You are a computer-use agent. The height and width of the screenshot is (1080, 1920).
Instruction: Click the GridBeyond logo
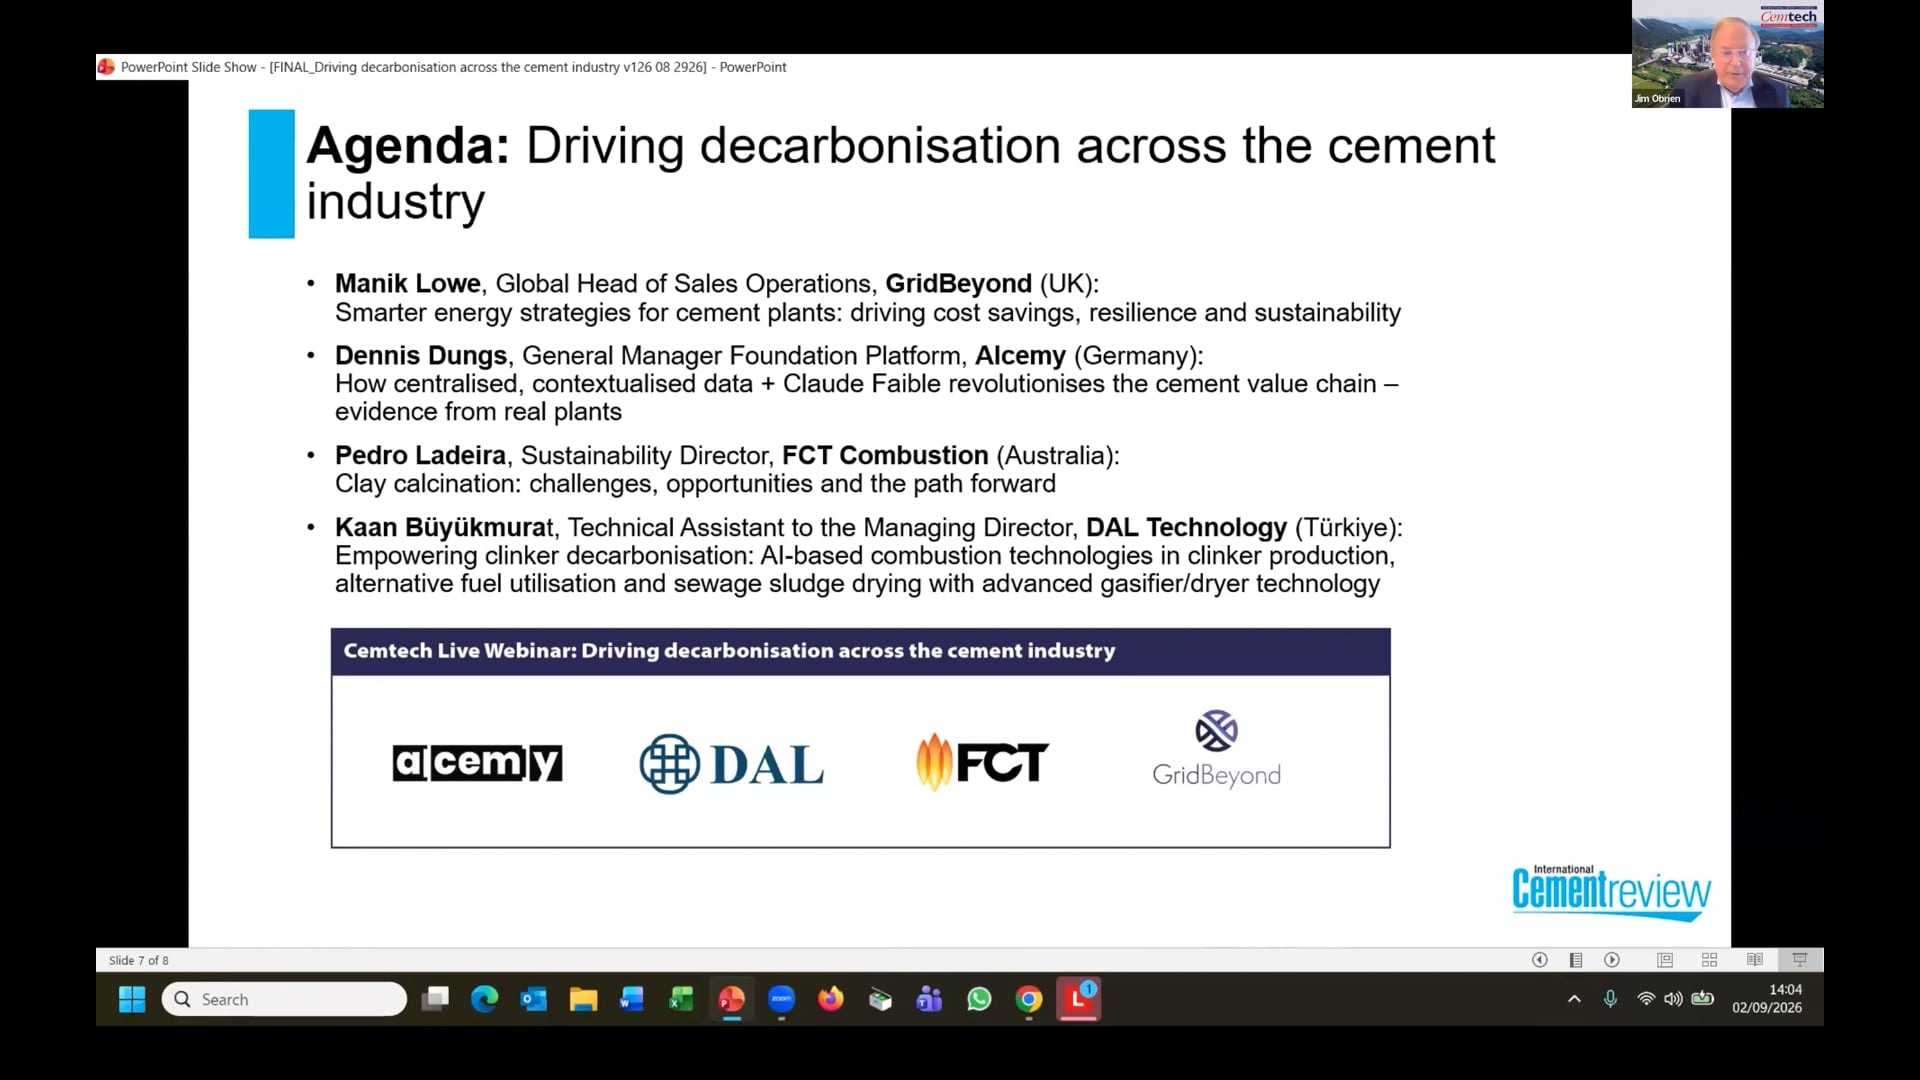[1216, 749]
